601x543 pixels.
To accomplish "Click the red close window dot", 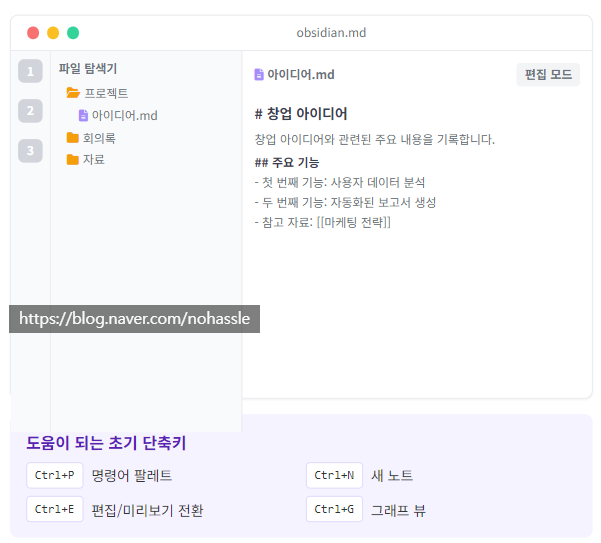I will pyautogui.click(x=33, y=33).
